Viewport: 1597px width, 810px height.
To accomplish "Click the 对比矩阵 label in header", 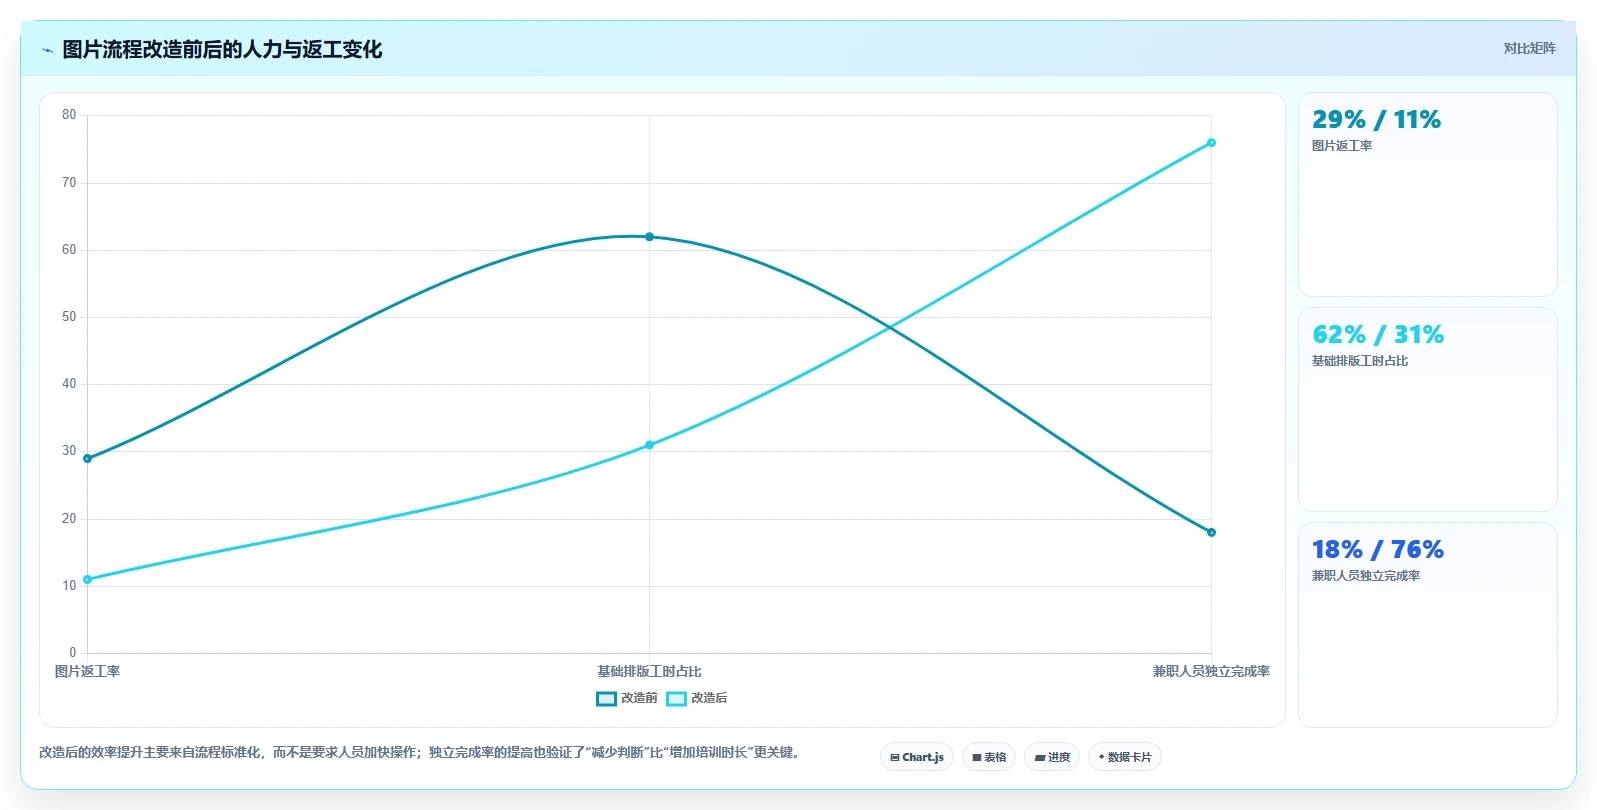I will tap(1529, 48).
